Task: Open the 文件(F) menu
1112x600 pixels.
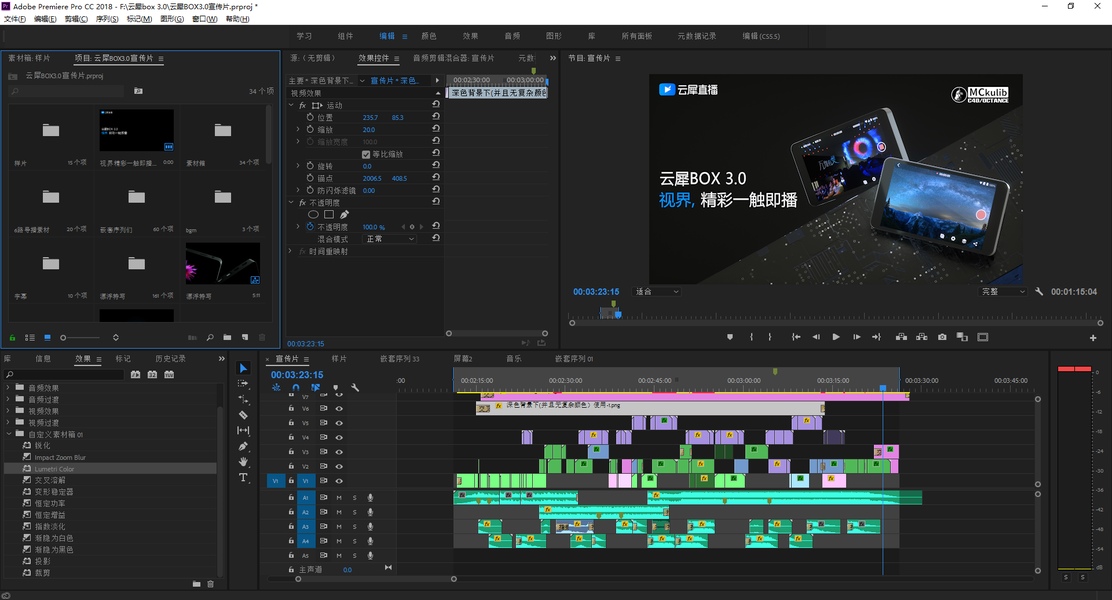Action: coord(15,19)
